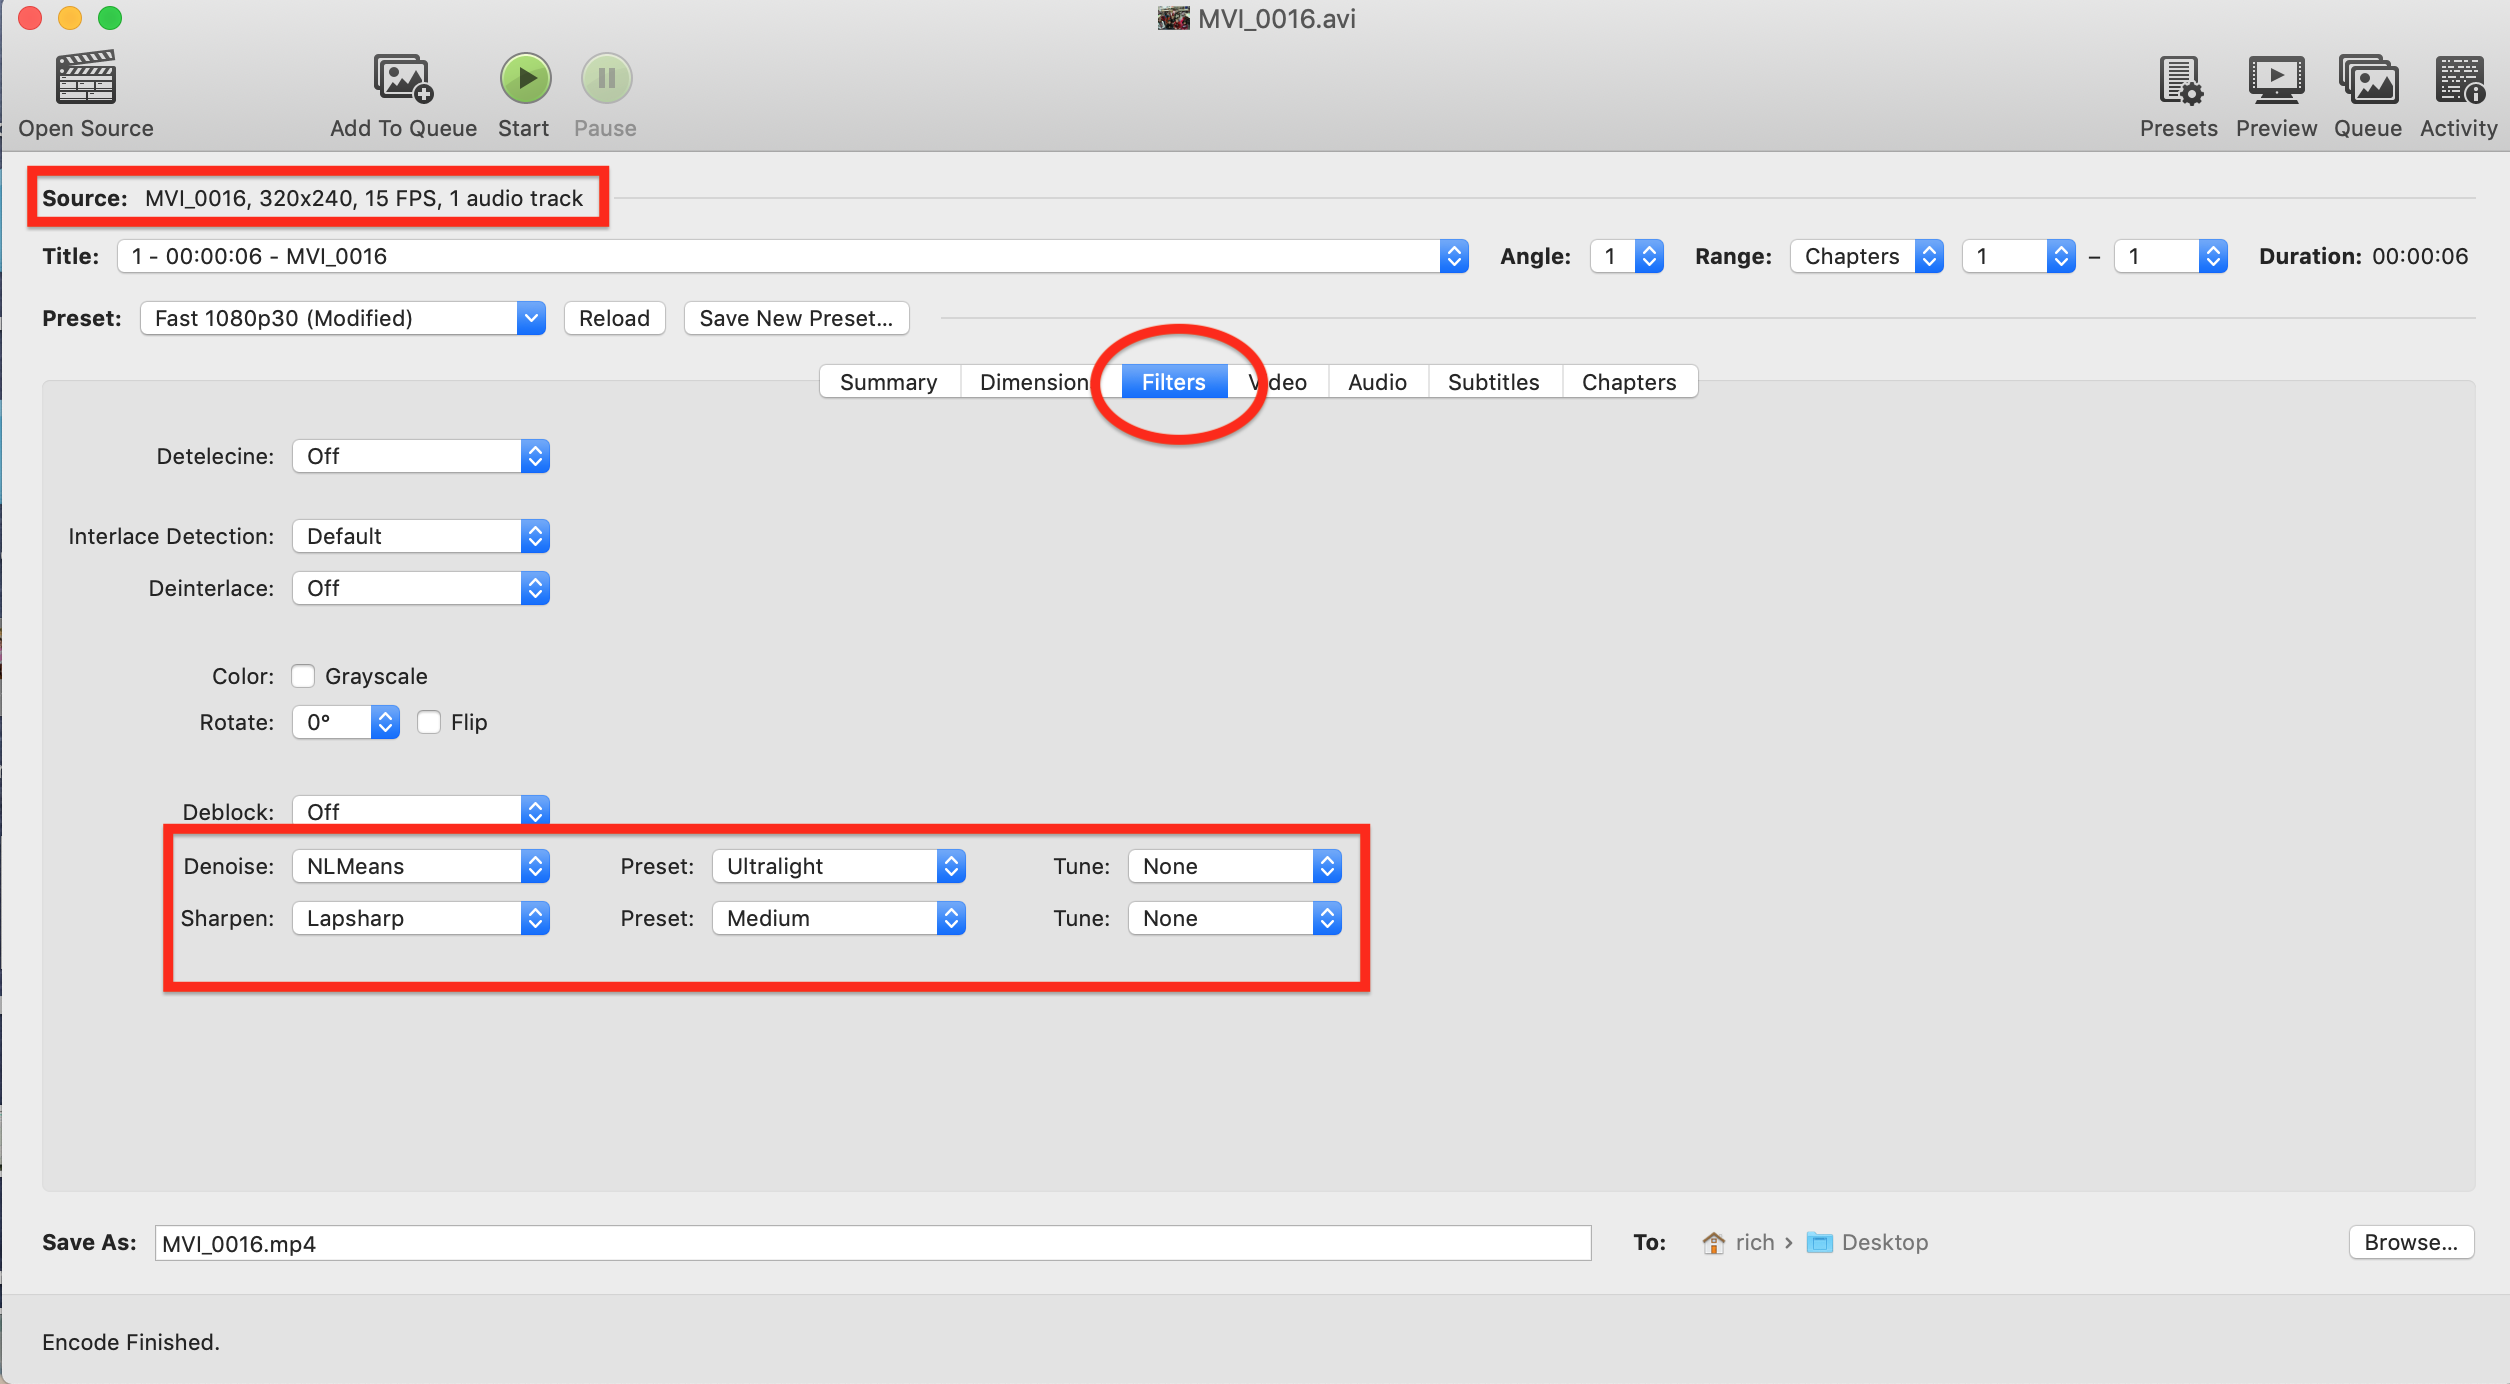Click the Reload preset button
The image size is (2510, 1384).
click(614, 319)
